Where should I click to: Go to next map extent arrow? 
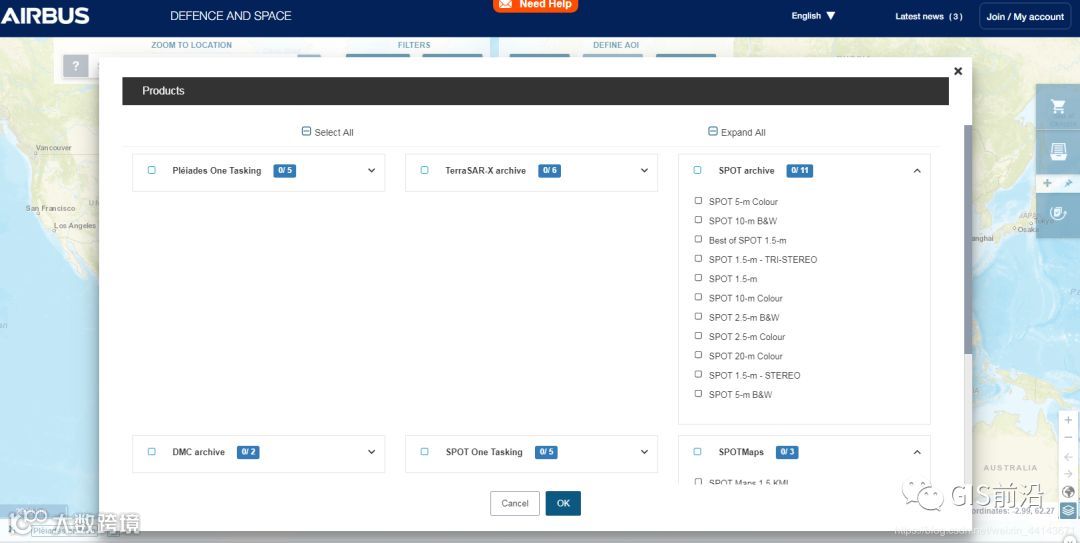point(1068,474)
